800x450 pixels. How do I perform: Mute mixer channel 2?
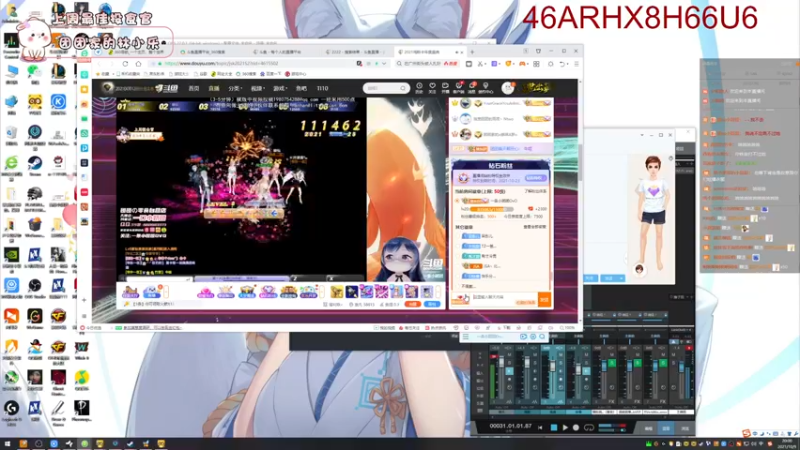535,355
